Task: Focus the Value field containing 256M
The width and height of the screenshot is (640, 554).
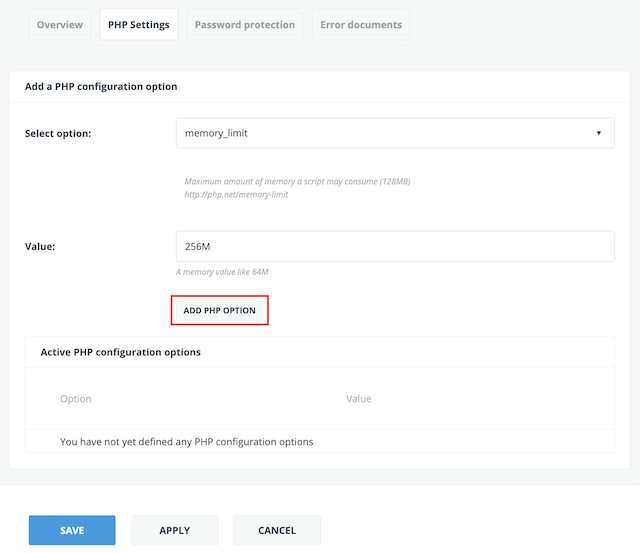Action: pos(395,246)
